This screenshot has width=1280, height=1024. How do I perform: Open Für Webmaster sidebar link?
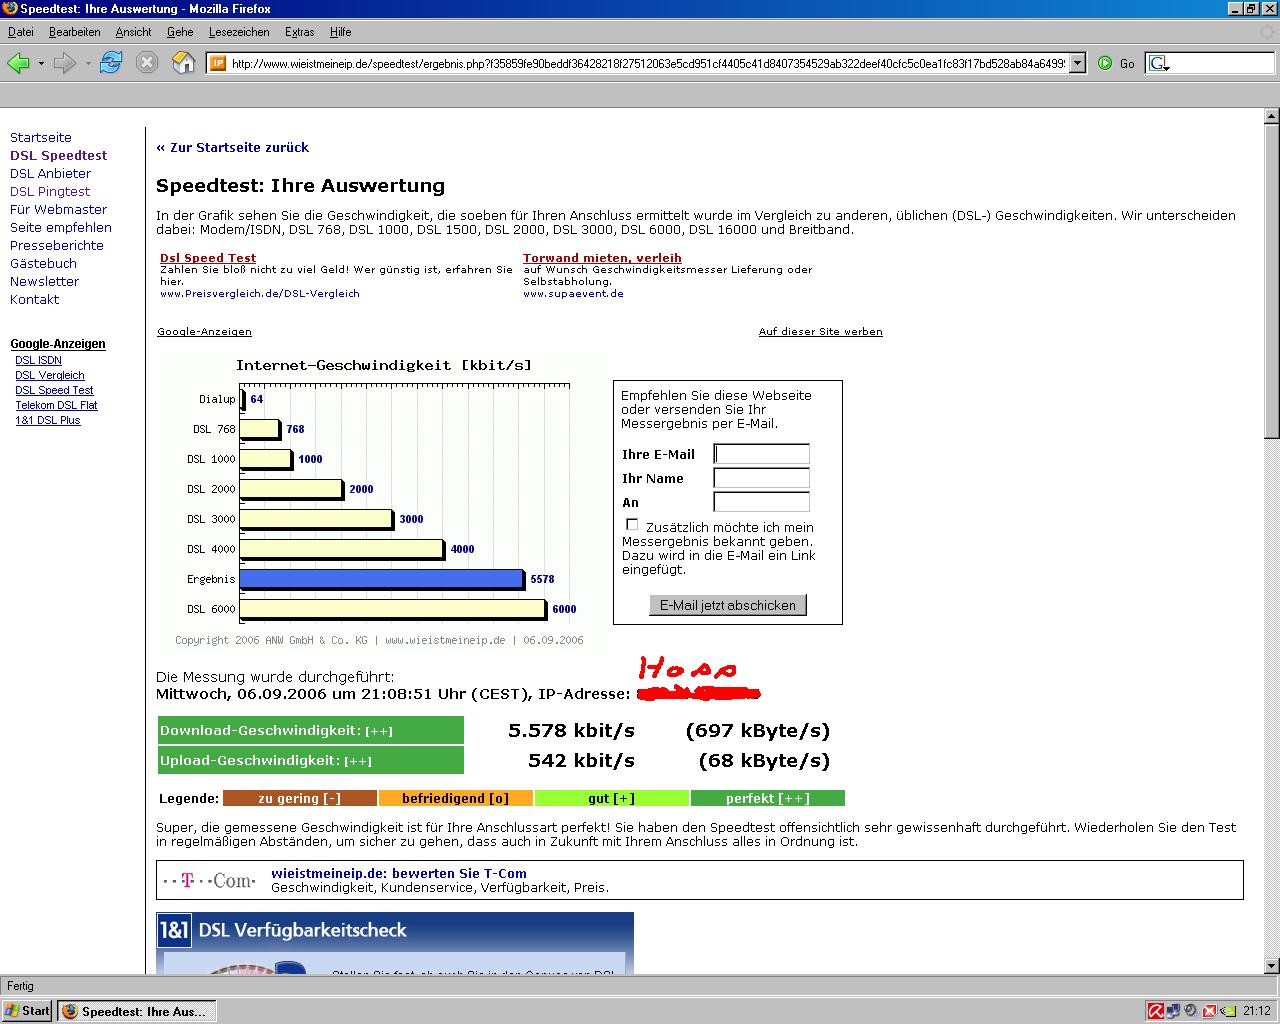tap(58, 209)
